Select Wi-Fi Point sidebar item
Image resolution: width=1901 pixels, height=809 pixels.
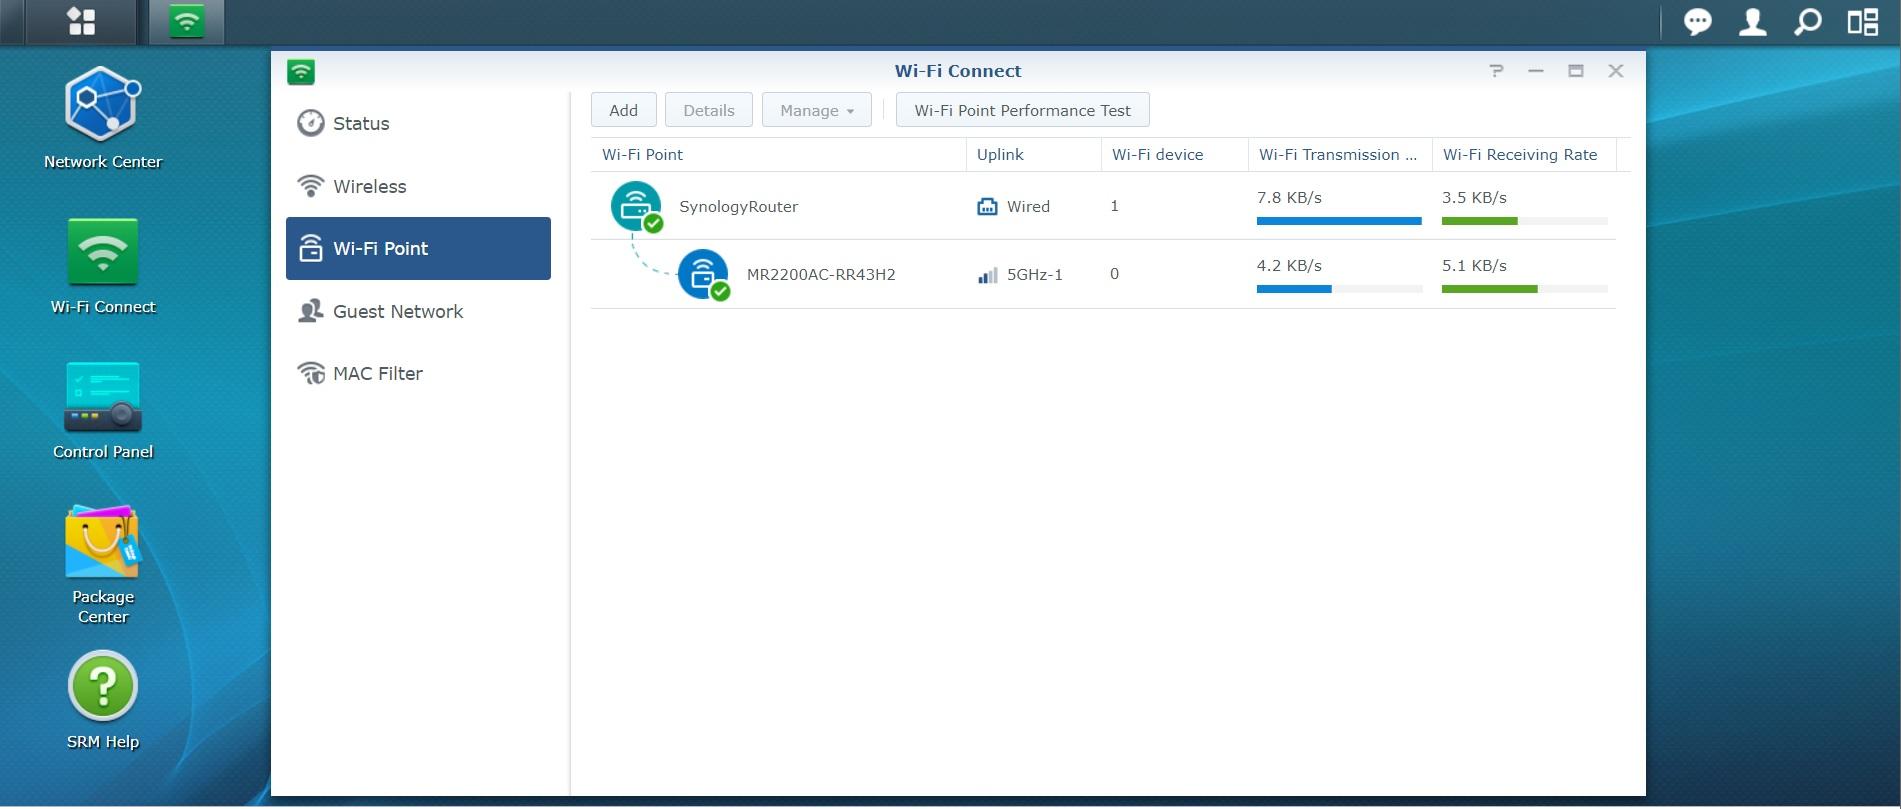click(418, 248)
